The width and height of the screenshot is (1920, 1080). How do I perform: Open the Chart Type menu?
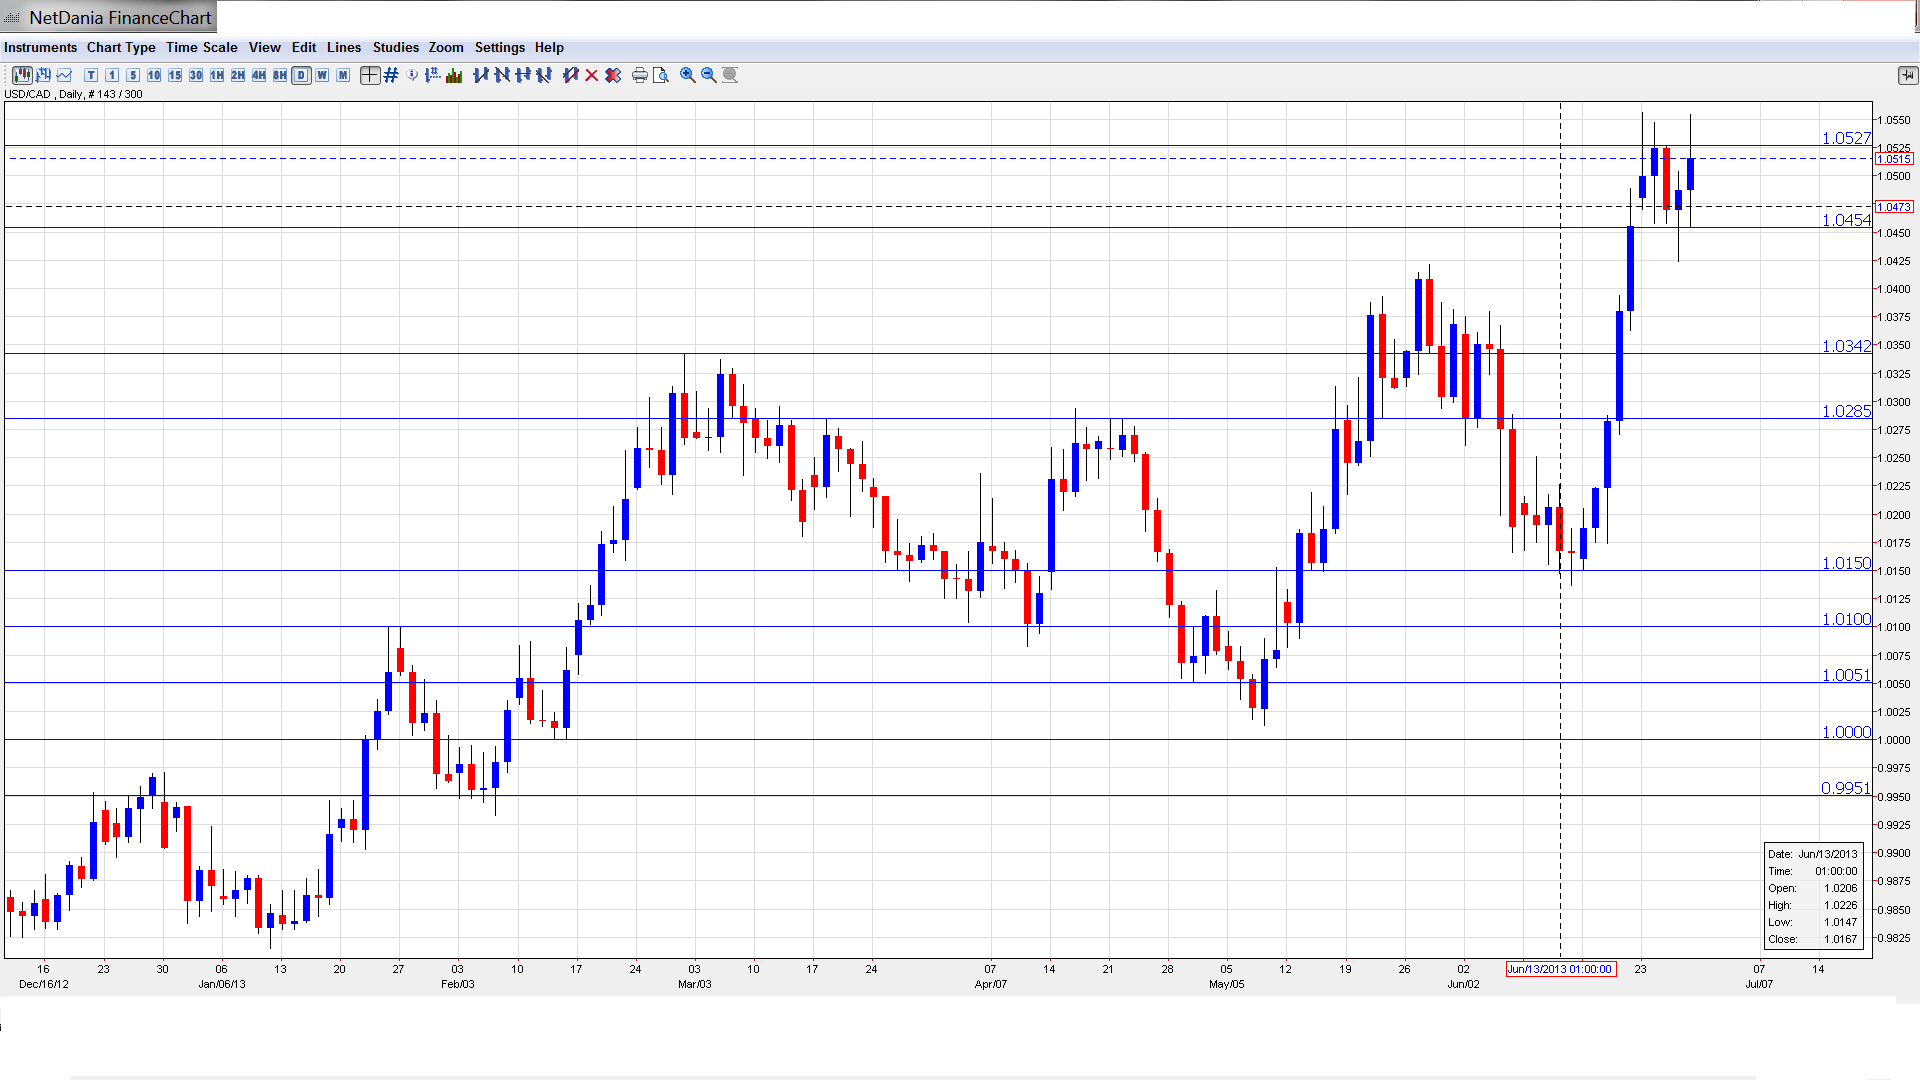click(121, 47)
